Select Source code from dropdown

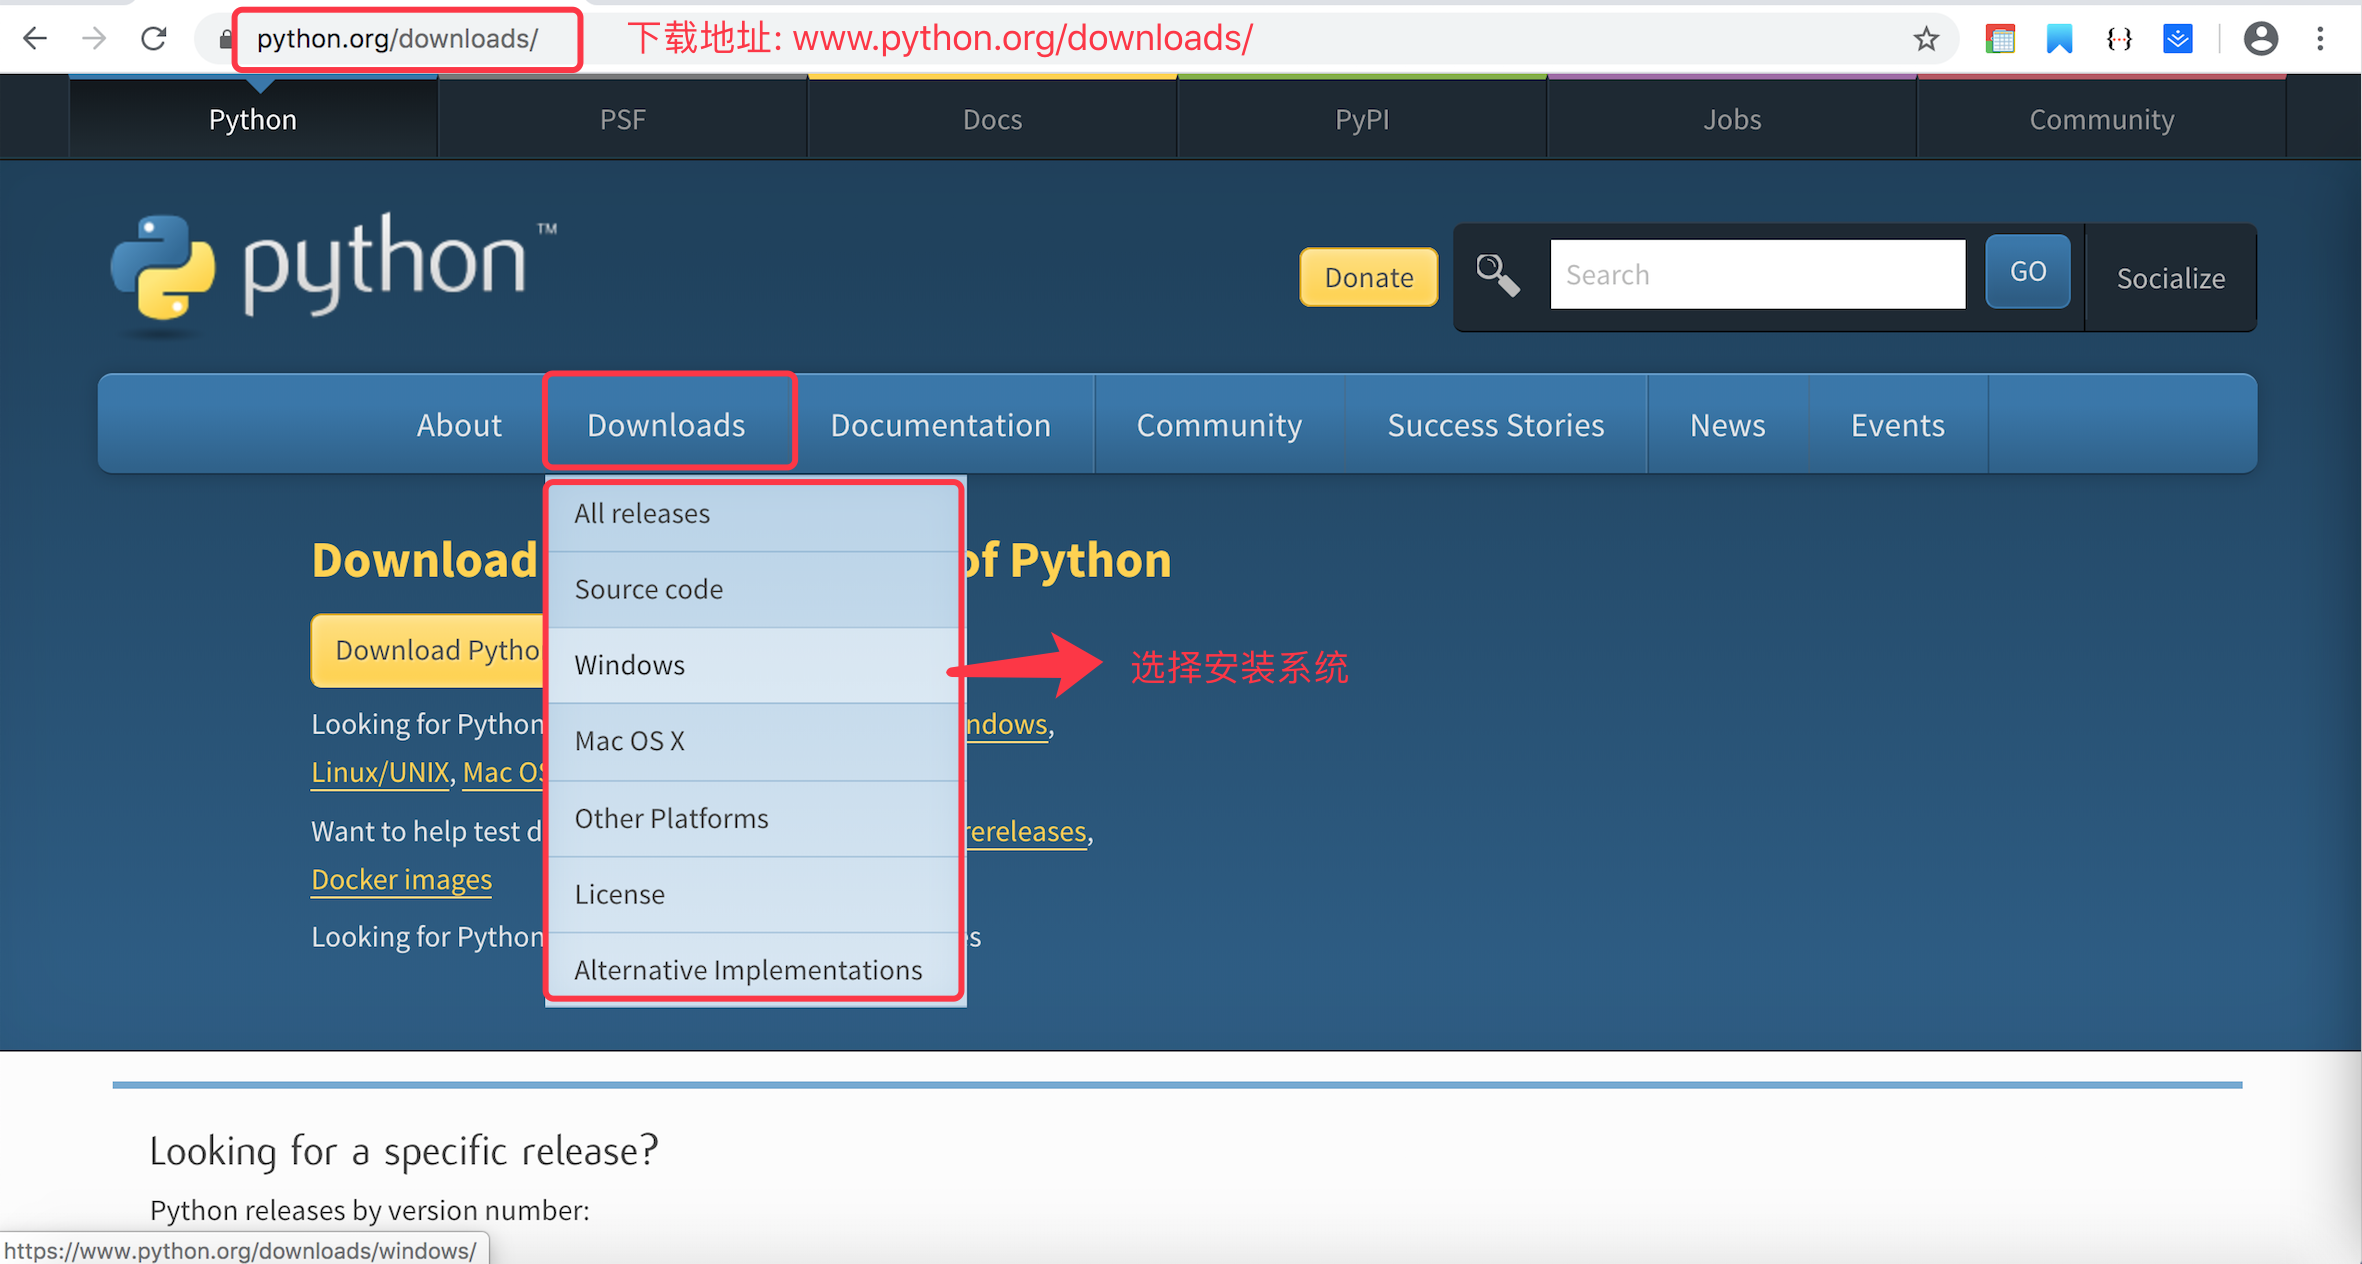[753, 589]
